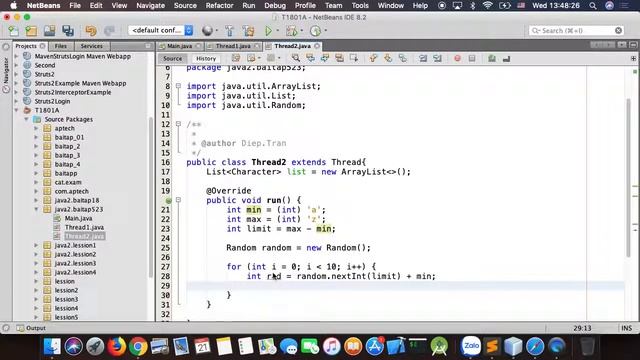Select the Projects tab

(x=26, y=46)
